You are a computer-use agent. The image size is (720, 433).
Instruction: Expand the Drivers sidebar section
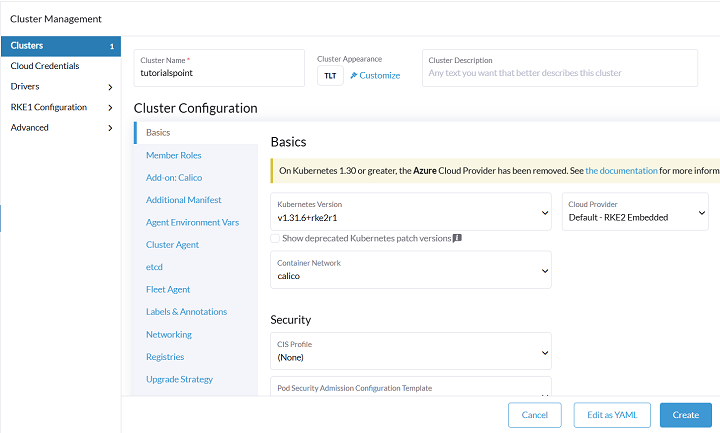(109, 87)
